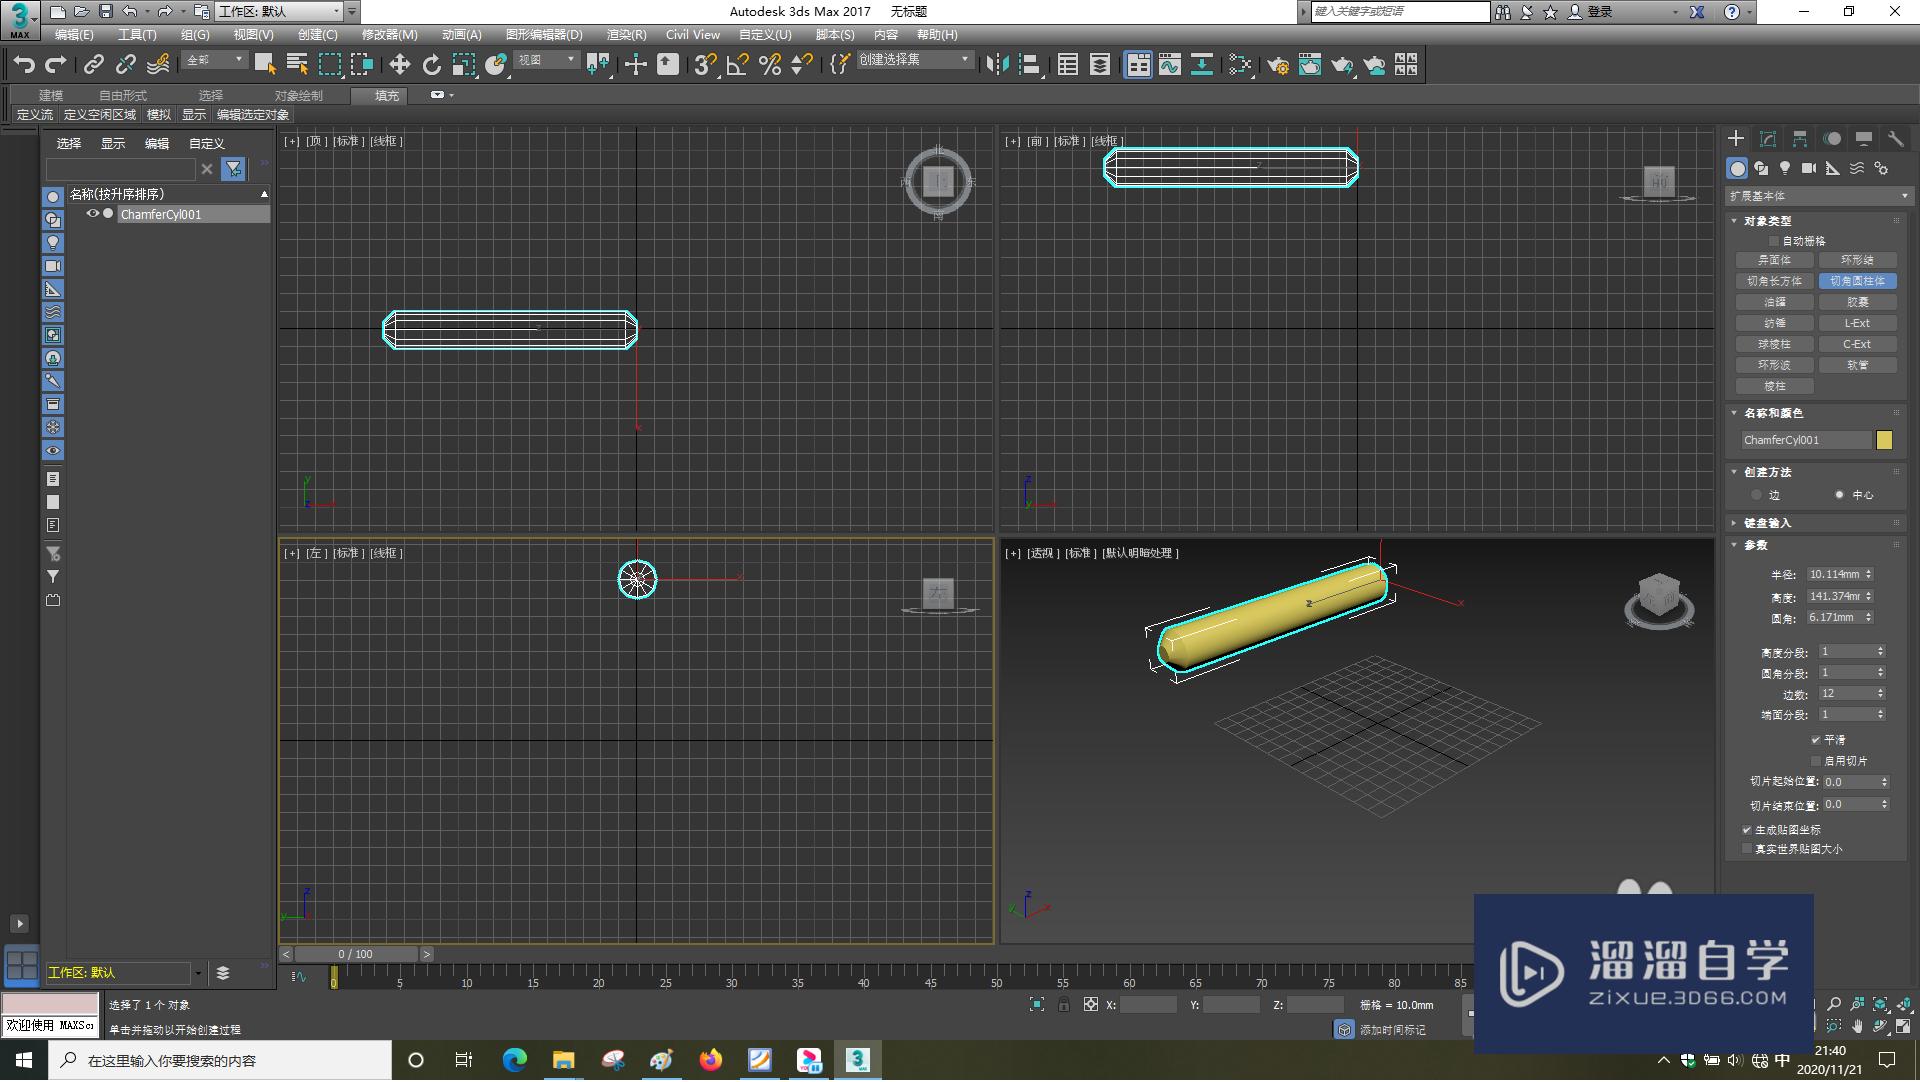Click the Undo arrow in main toolbar

click(24, 65)
